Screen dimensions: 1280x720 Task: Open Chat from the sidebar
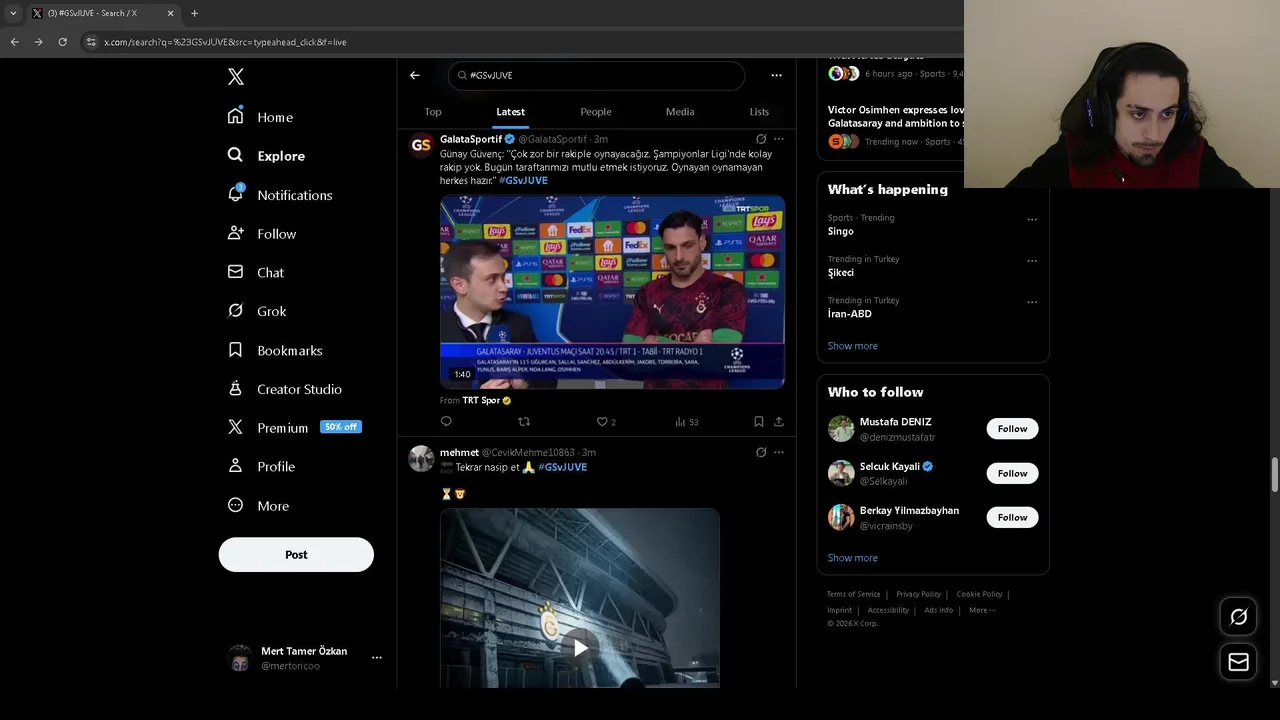pos(256,273)
